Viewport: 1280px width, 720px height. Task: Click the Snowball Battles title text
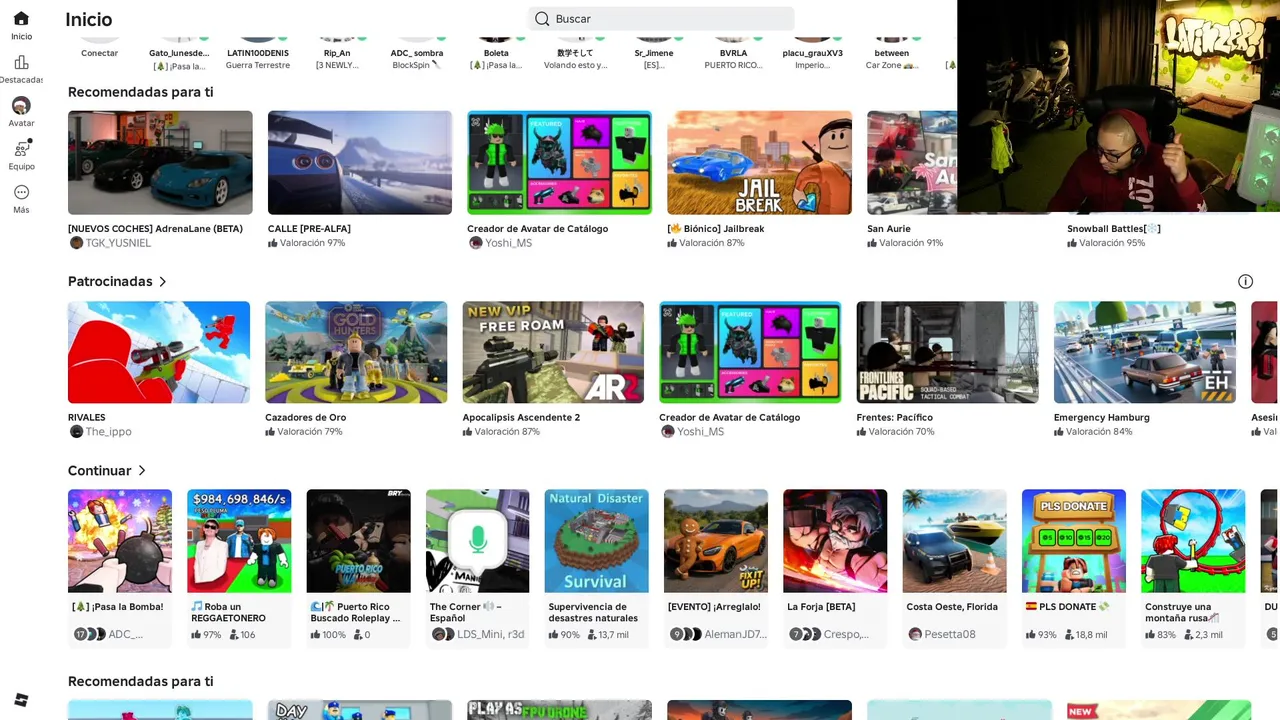pyautogui.click(x=1114, y=229)
